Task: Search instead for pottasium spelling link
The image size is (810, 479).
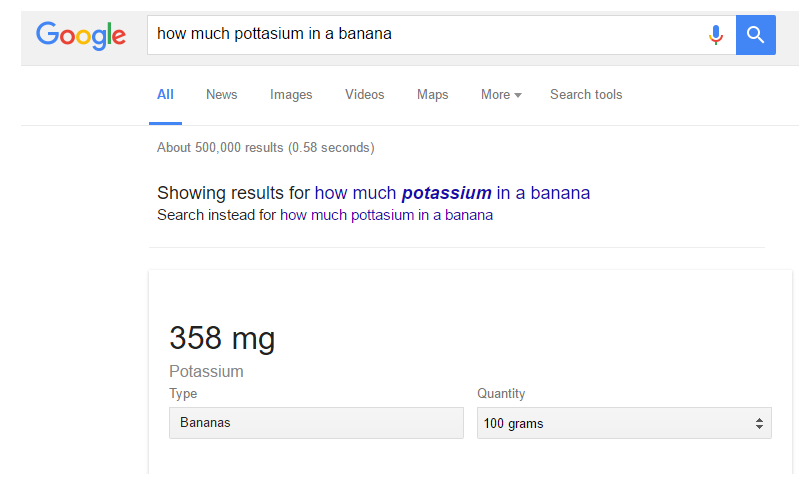Action: pos(386,215)
